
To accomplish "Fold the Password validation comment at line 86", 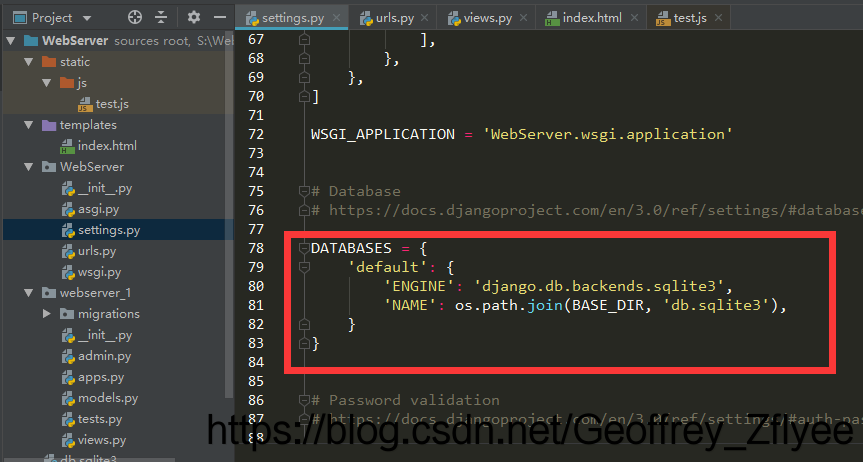I will [x=304, y=400].
